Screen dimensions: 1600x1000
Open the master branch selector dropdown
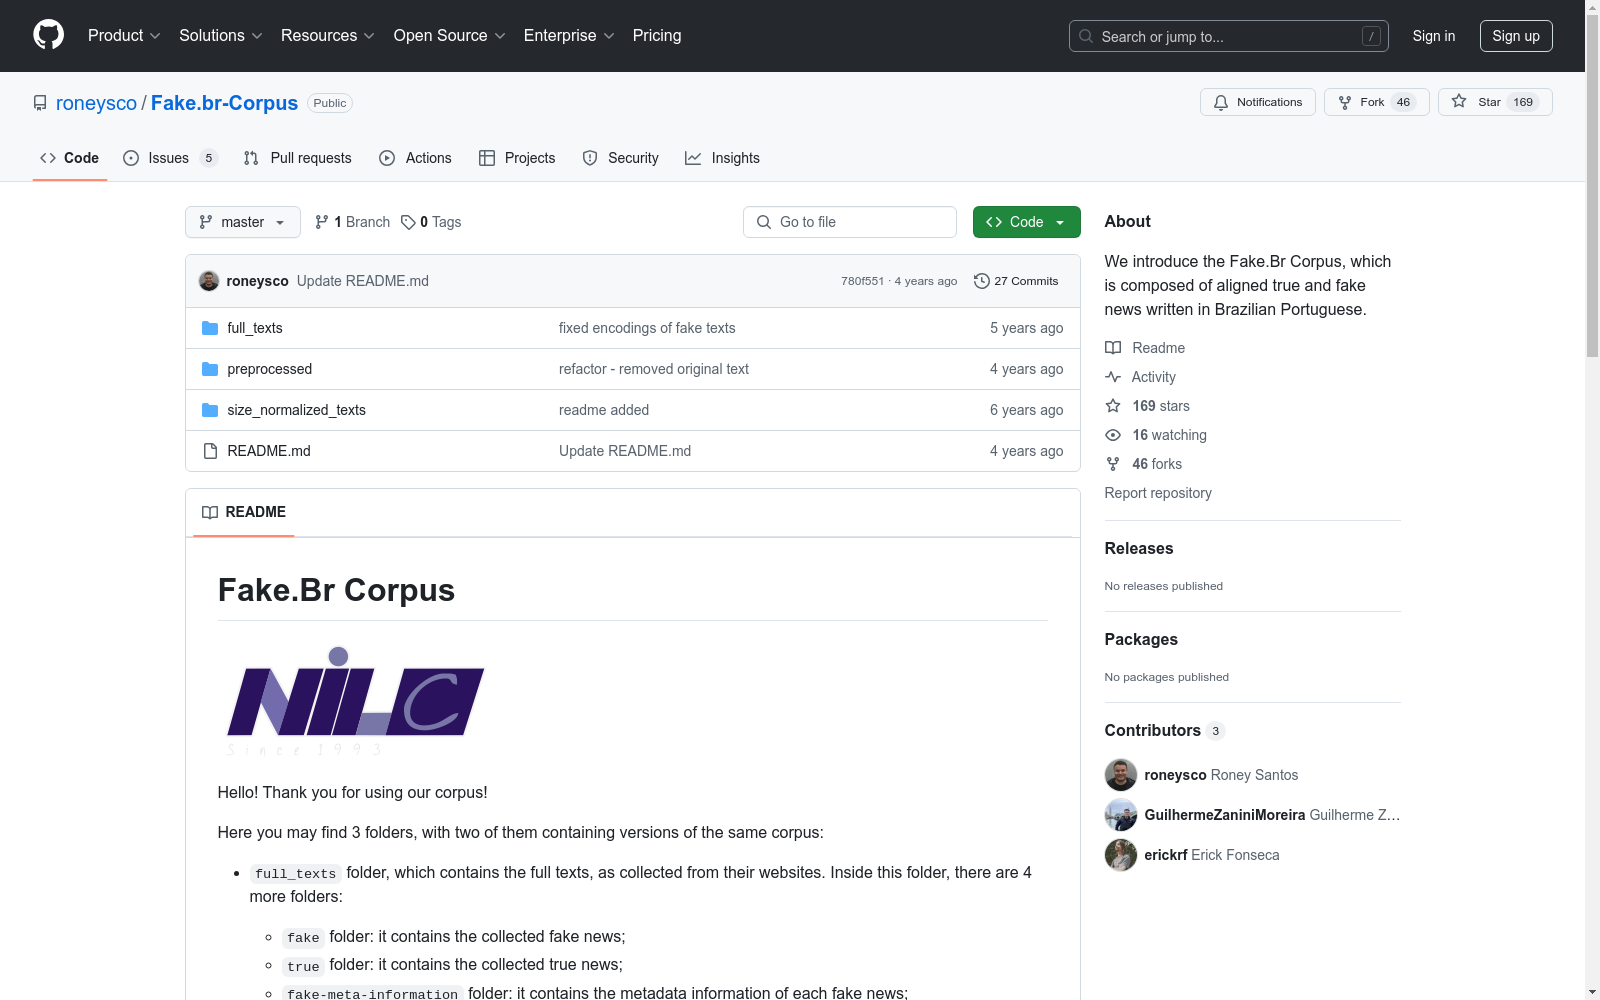pyautogui.click(x=243, y=222)
